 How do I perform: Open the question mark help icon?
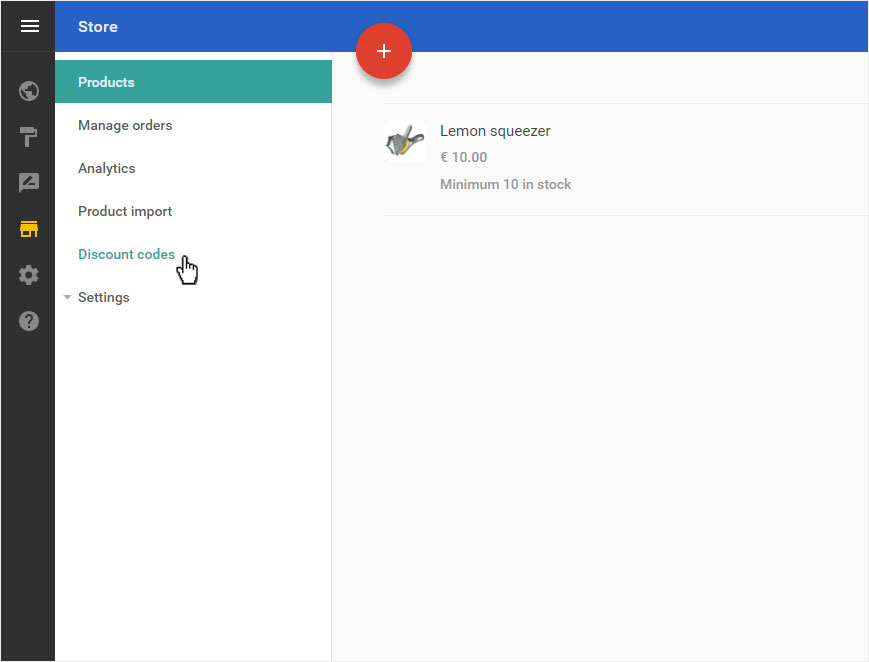[x=29, y=321]
